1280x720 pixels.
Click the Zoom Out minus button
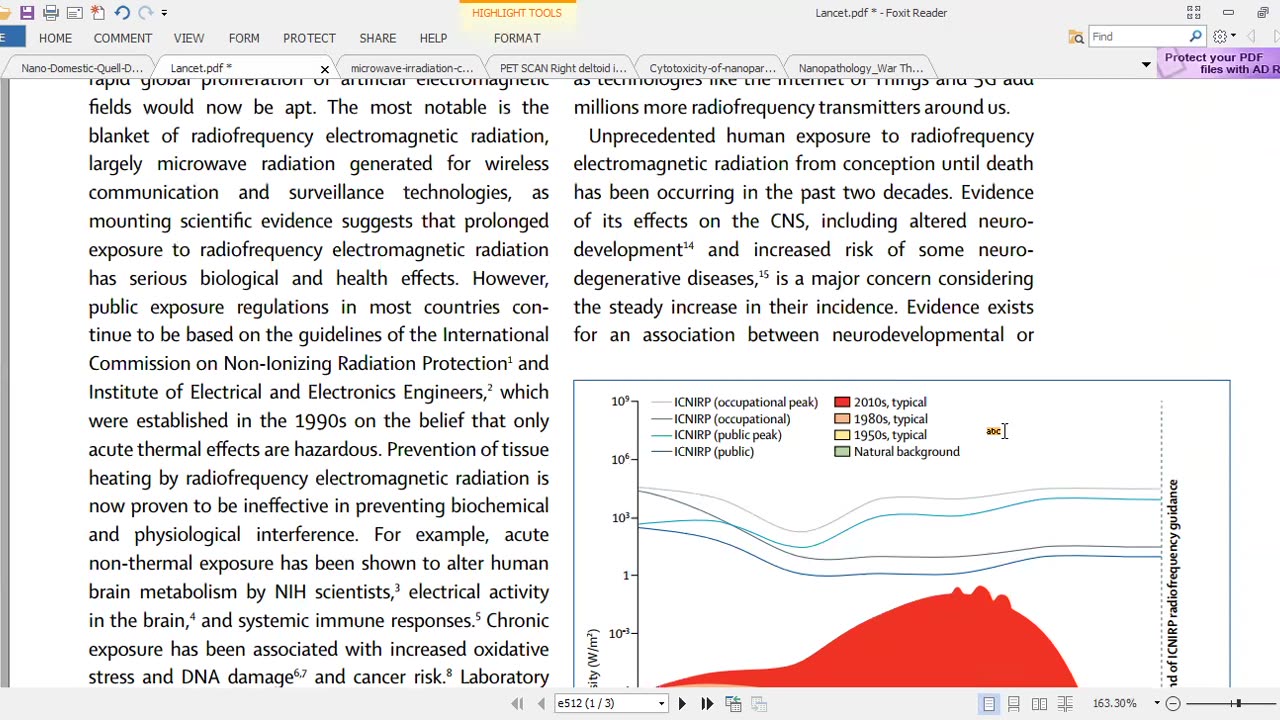(x=1174, y=704)
